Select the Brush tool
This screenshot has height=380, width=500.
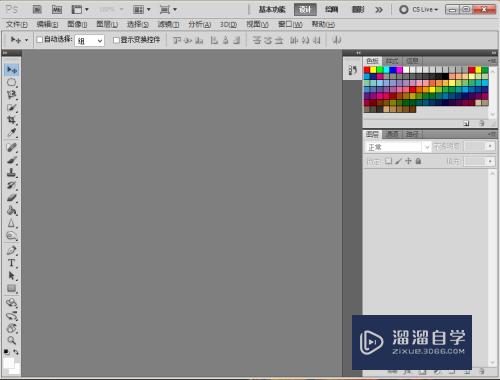tap(12, 160)
